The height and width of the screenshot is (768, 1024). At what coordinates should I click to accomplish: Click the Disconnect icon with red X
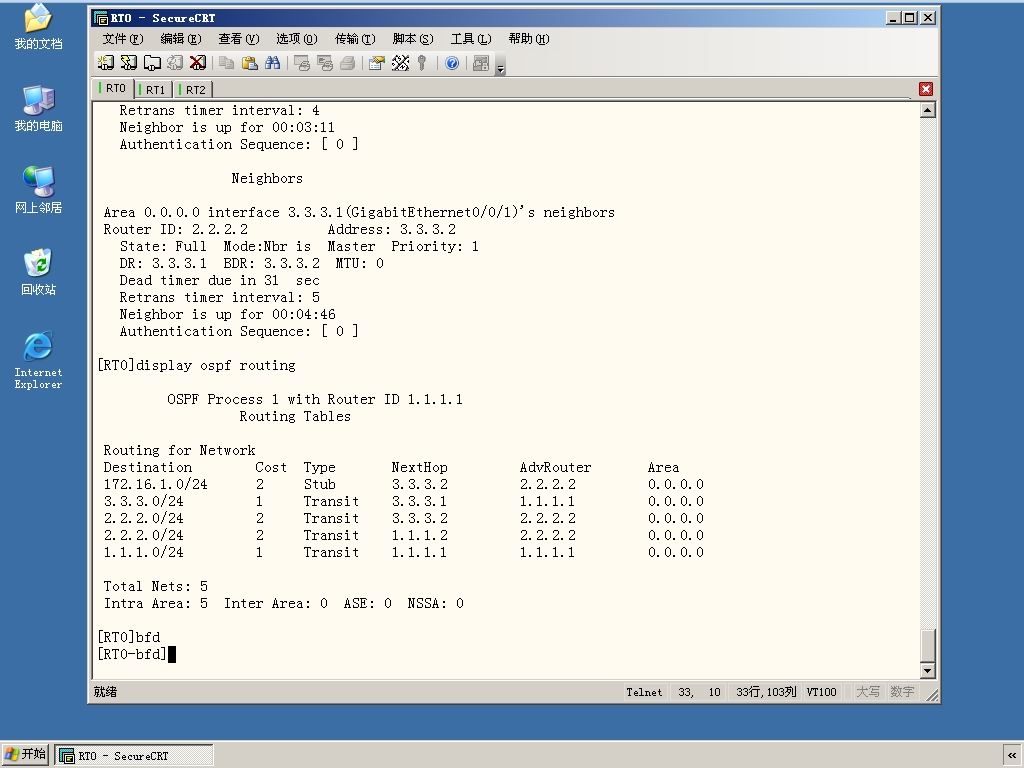pyautogui.click(x=198, y=63)
